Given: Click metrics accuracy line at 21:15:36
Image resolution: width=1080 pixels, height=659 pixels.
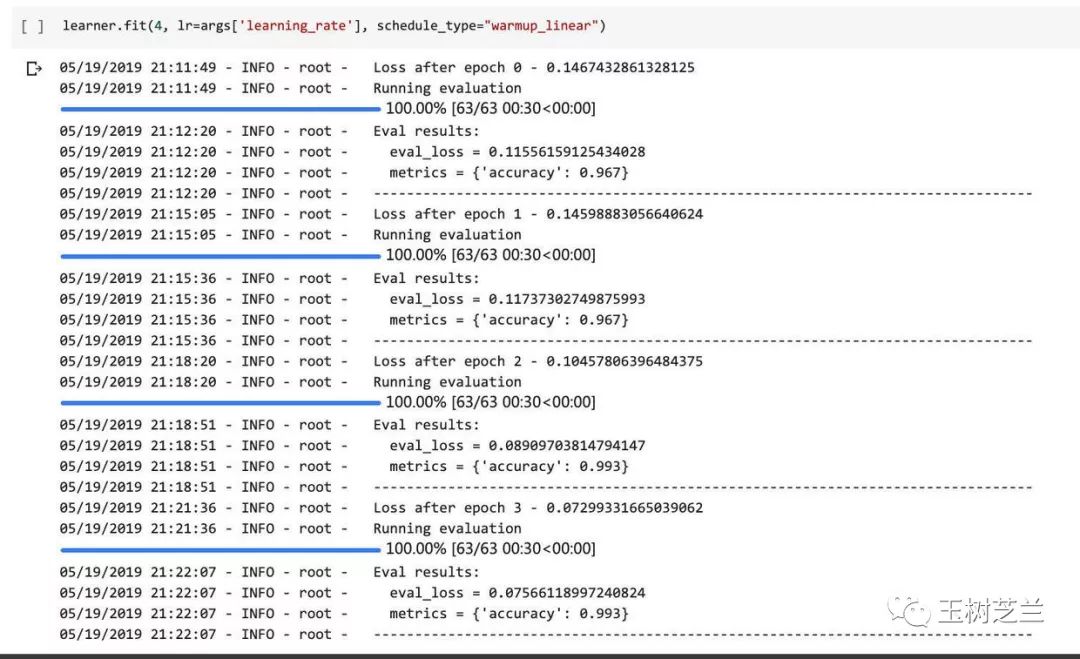Looking at the screenshot, I should point(344,320).
